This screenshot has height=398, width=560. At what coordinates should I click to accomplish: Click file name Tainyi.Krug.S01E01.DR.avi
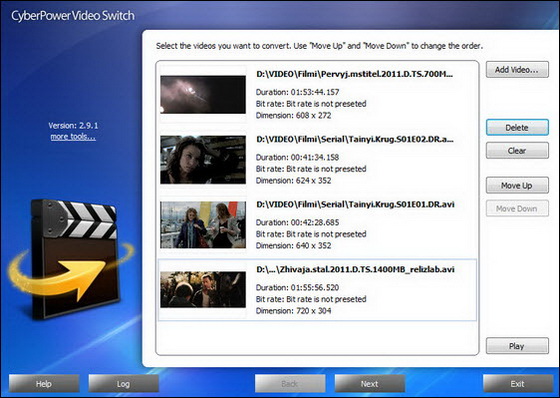pos(355,204)
